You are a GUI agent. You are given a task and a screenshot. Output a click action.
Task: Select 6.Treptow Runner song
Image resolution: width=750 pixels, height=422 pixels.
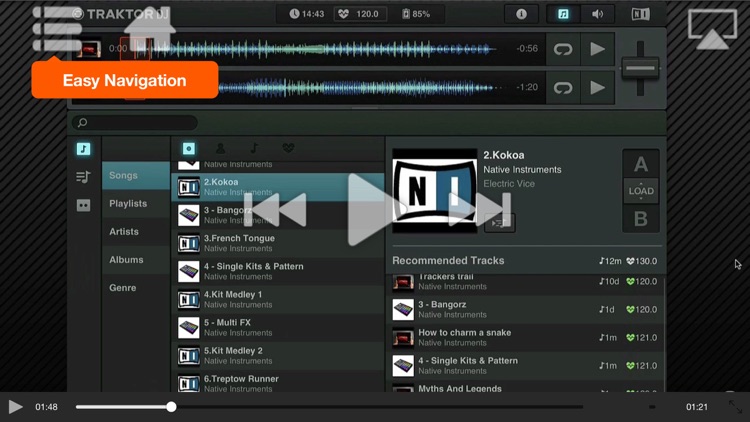277,381
